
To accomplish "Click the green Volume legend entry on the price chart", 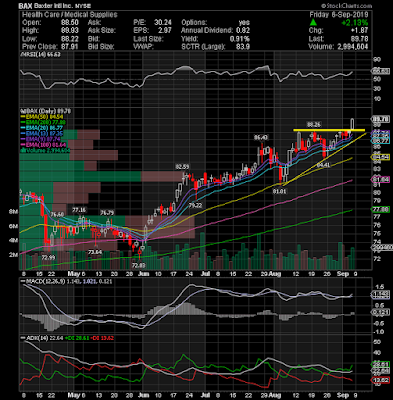I will tap(46, 151).
